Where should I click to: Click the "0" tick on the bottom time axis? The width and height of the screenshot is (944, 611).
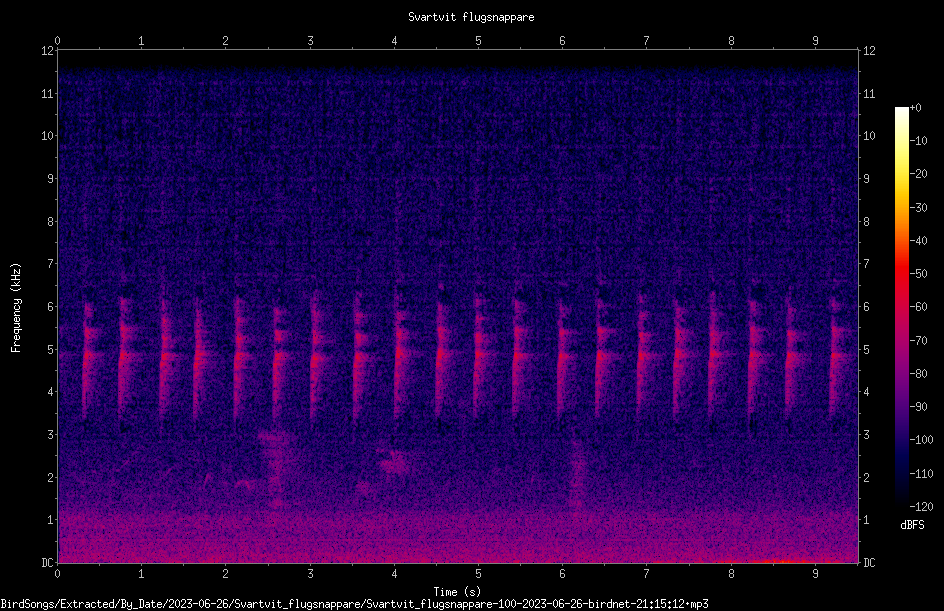tap(57, 574)
